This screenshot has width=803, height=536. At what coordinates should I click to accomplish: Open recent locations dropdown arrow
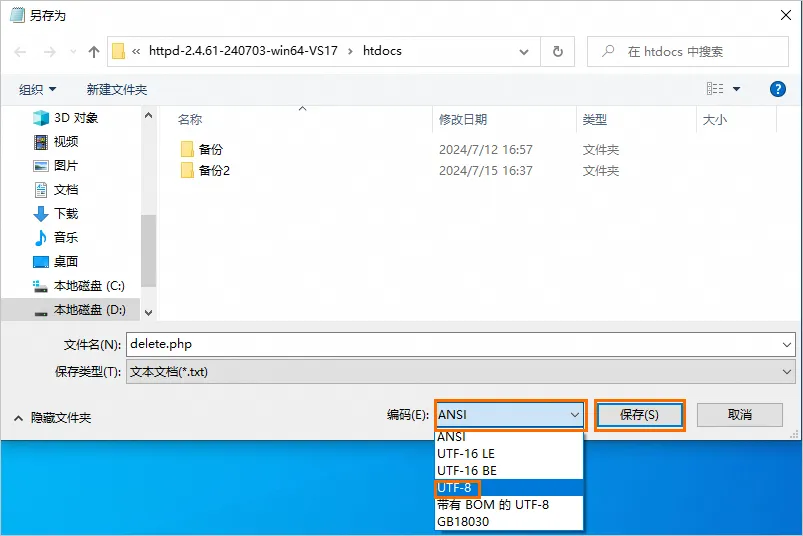pyautogui.click(x=73, y=52)
